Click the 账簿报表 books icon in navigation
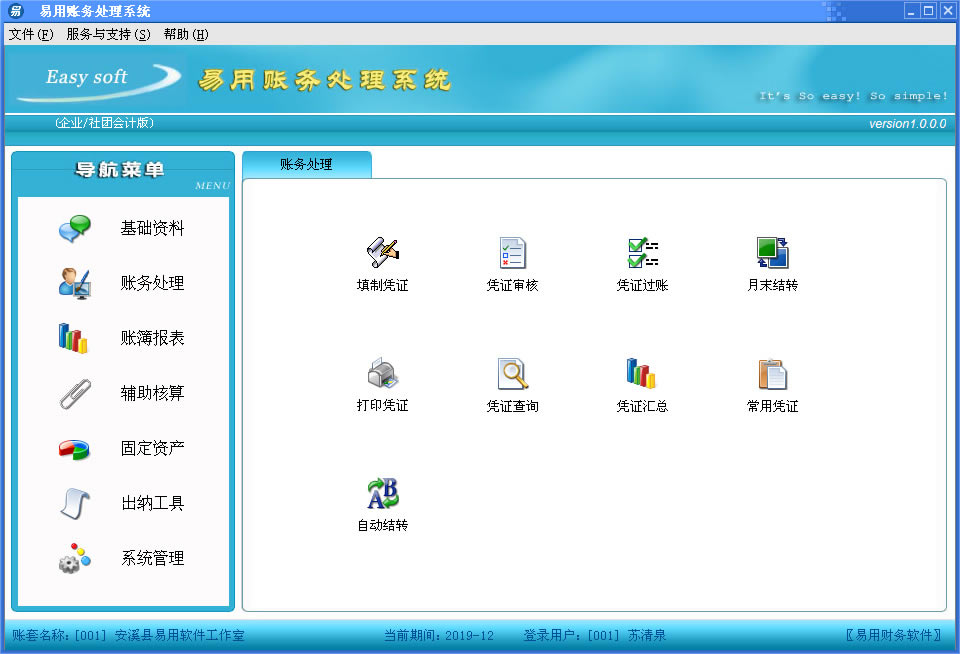960x654 pixels. point(73,338)
